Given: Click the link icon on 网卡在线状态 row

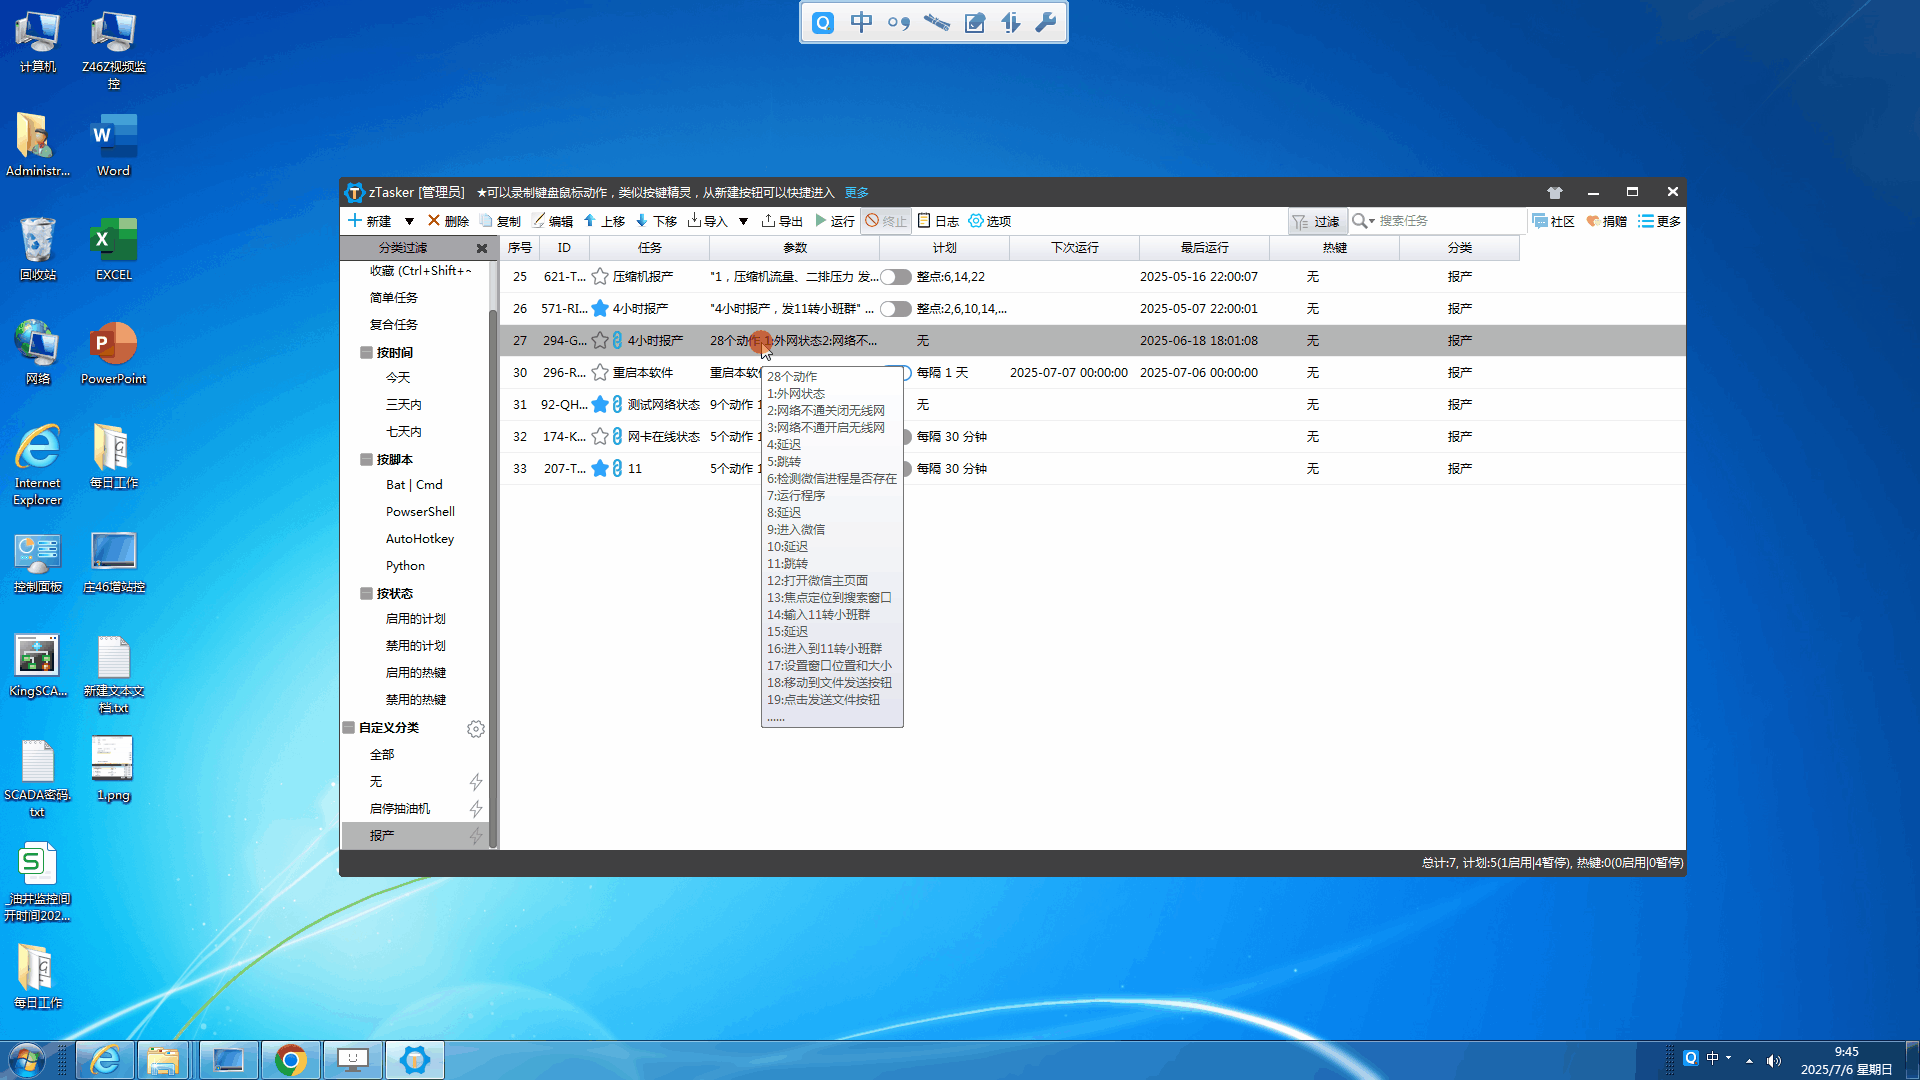Looking at the screenshot, I should coord(617,436).
